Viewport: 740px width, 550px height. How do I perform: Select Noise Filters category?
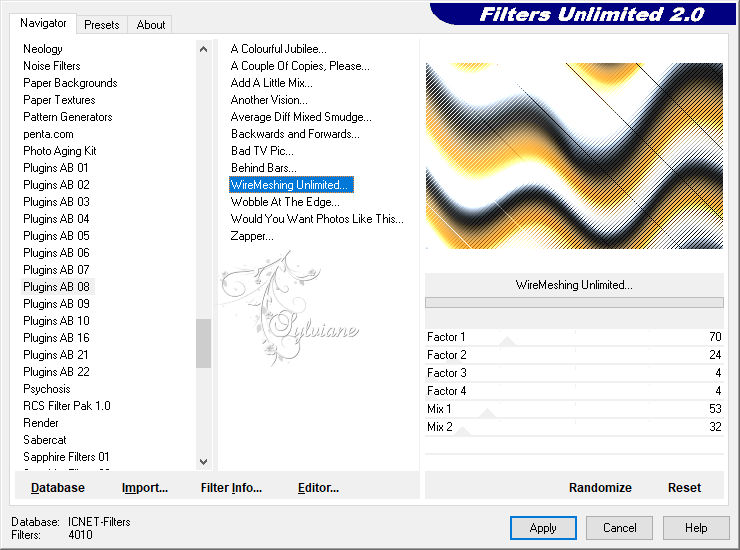click(52, 66)
